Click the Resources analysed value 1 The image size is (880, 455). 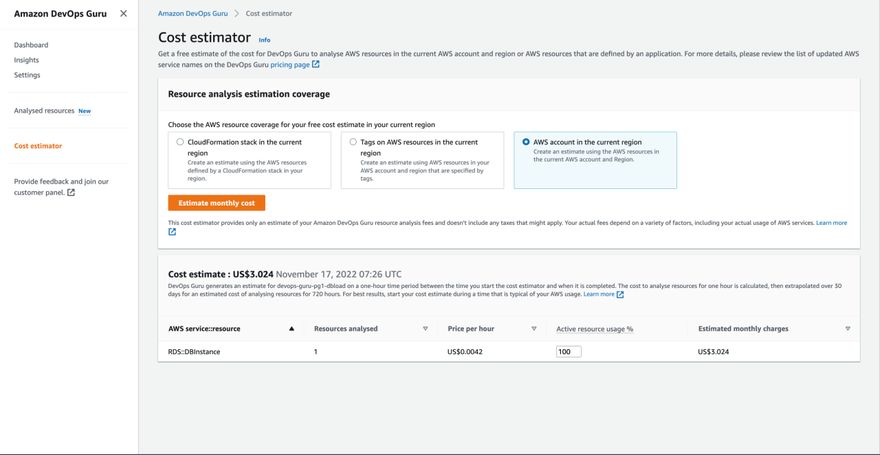pos(316,352)
